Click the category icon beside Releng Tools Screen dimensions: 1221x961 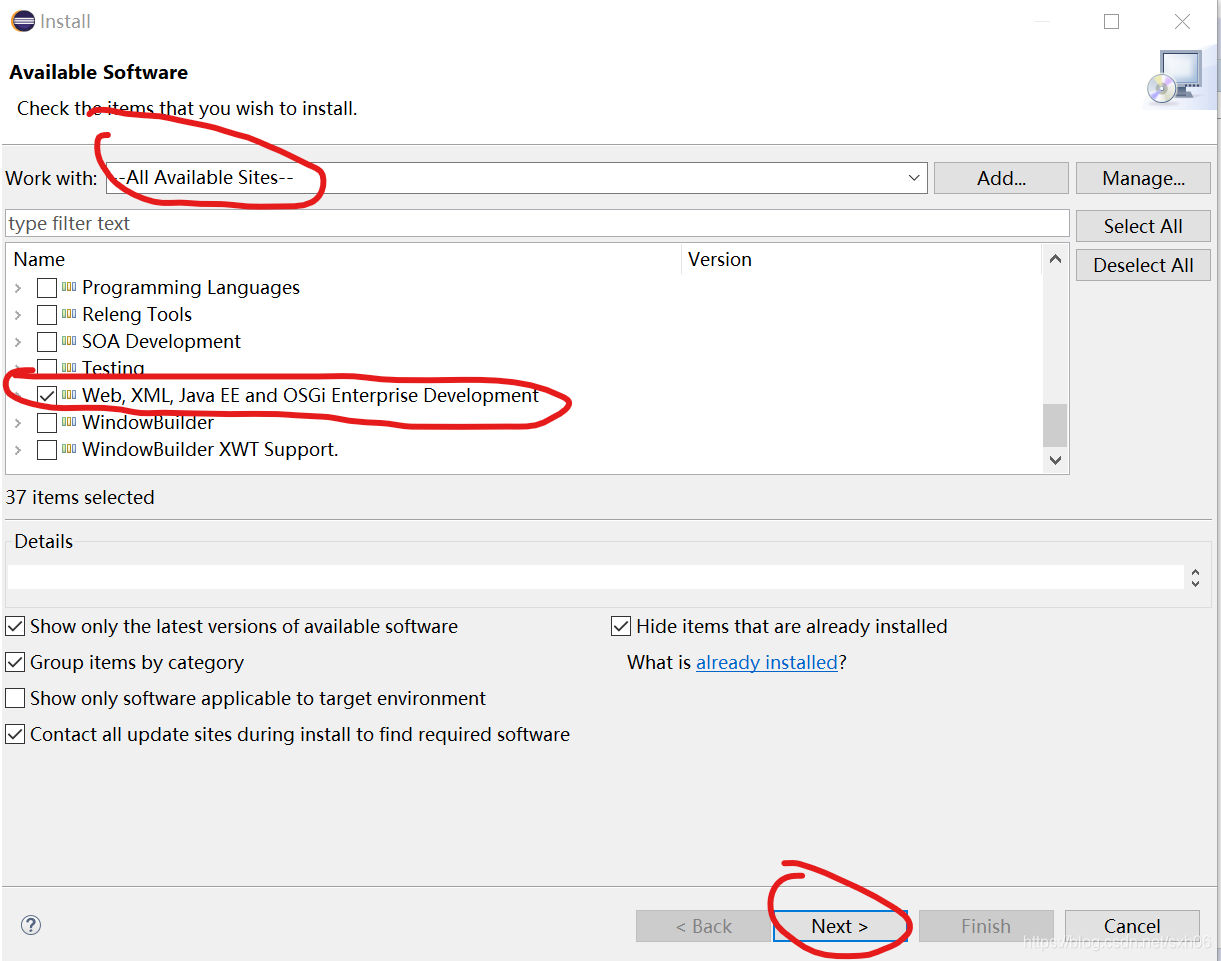pyautogui.click(x=69, y=314)
